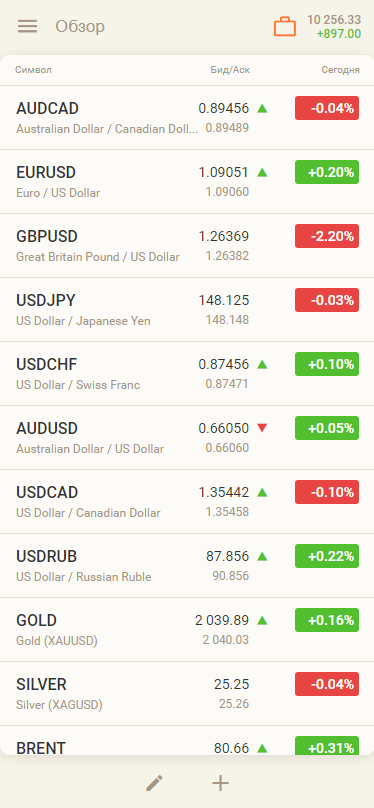Click the +0.10% badge for USDCHF
This screenshot has height=808, width=374.
(327, 364)
